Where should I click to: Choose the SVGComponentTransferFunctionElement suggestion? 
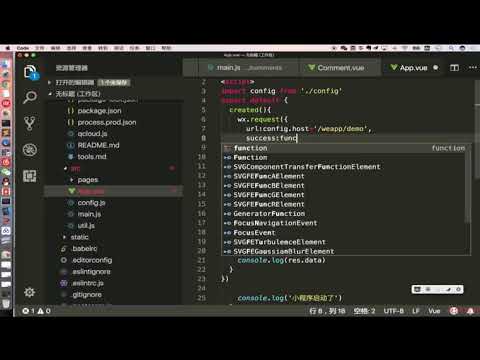344,167
